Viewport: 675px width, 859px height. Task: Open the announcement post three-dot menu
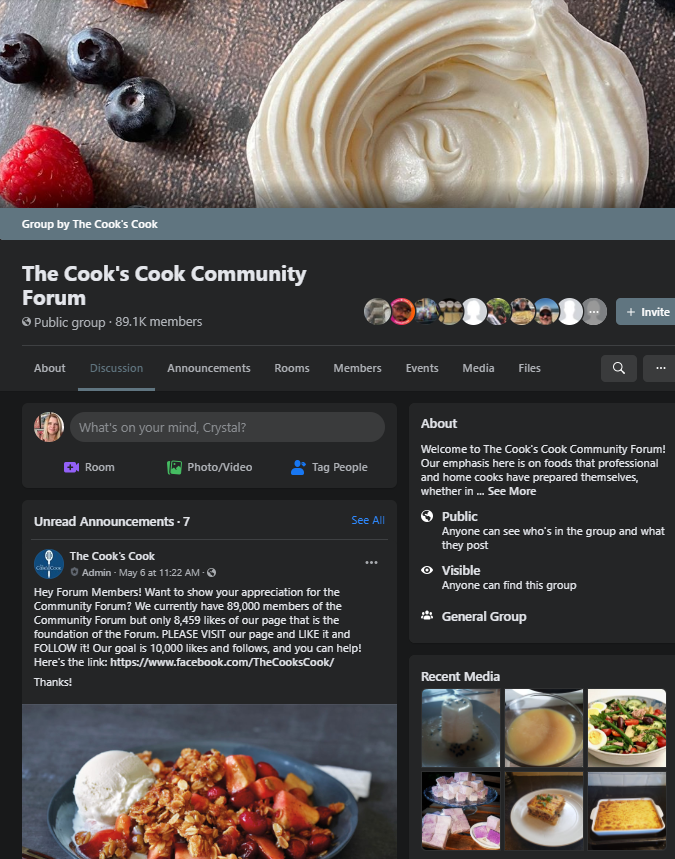(371, 563)
